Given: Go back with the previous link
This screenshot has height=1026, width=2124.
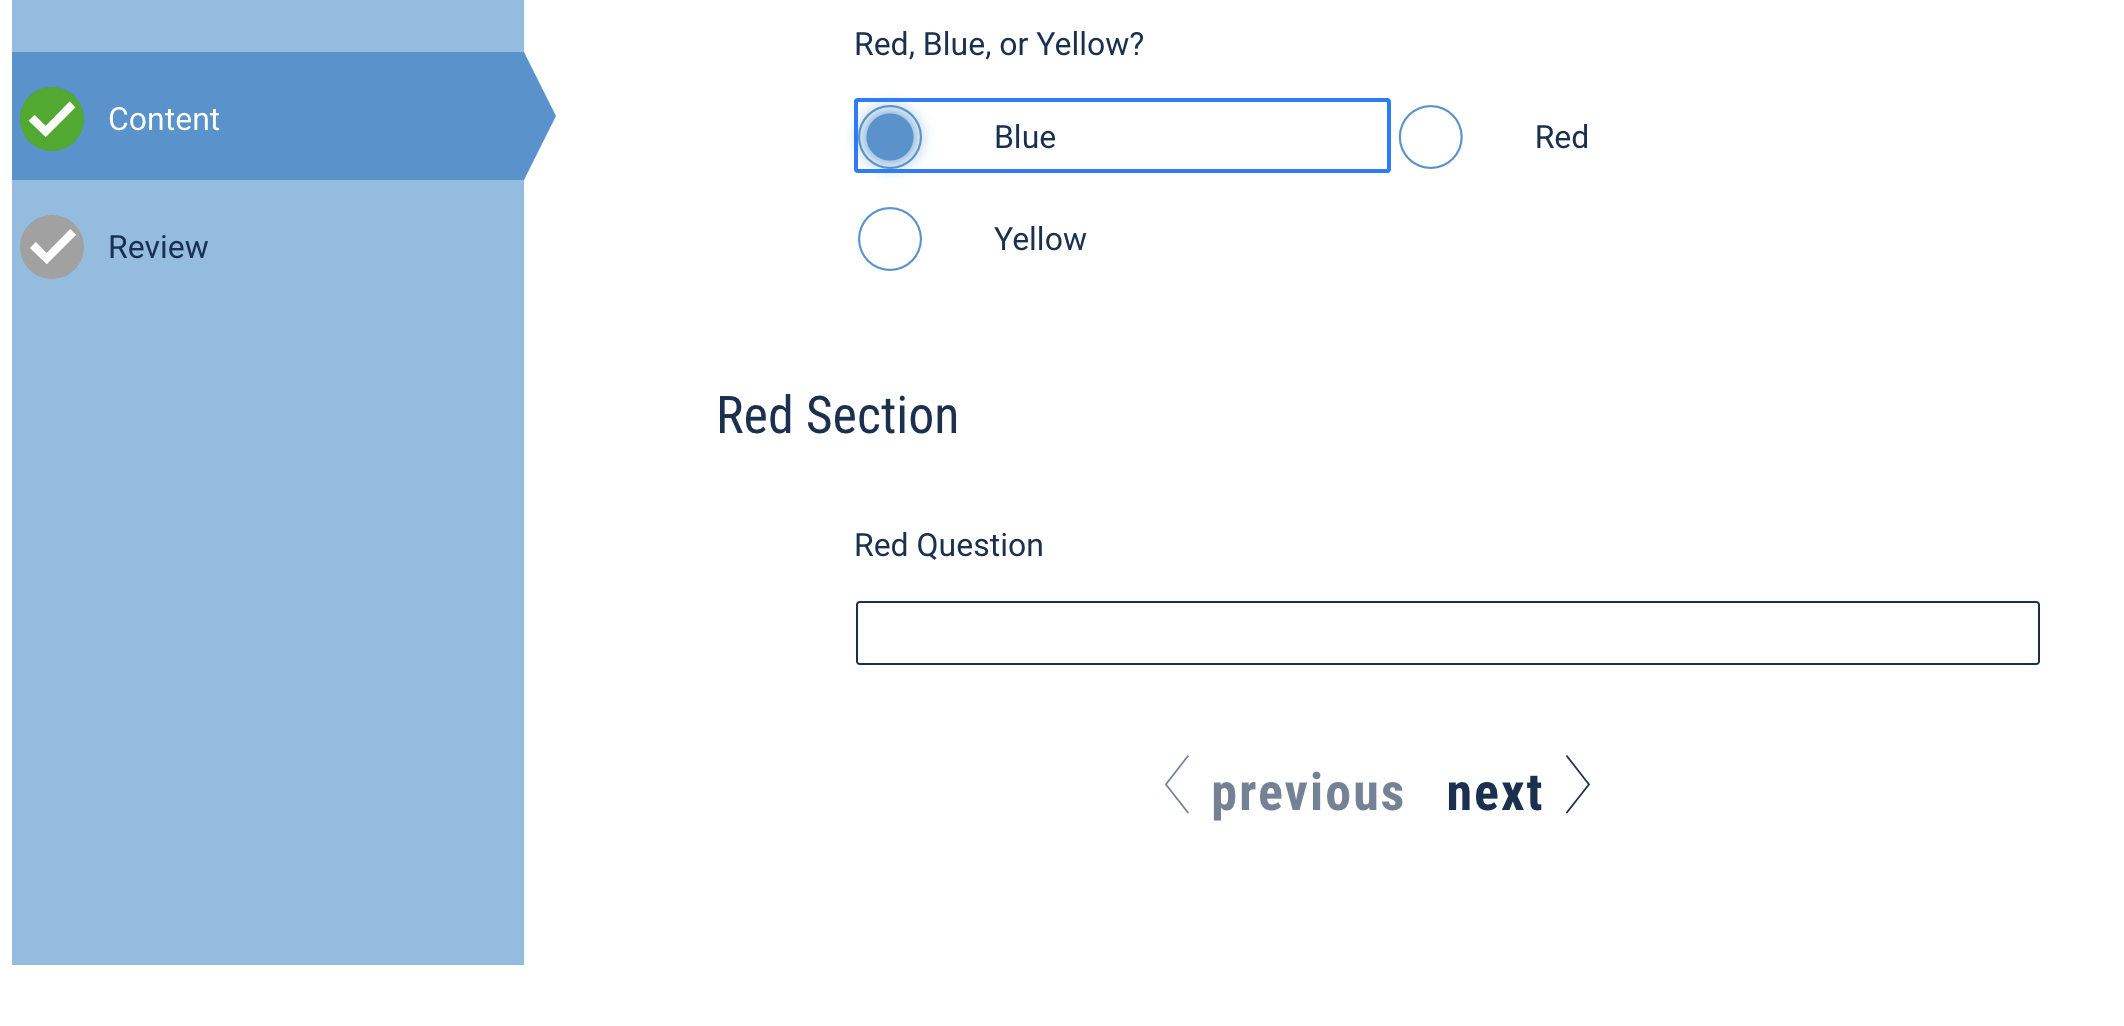Looking at the screenshot, I should 1308,795.
